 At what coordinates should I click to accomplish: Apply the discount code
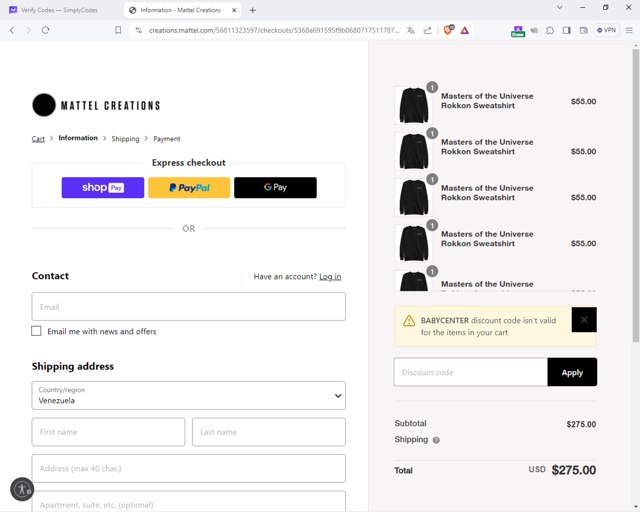[x=572, y=372]
